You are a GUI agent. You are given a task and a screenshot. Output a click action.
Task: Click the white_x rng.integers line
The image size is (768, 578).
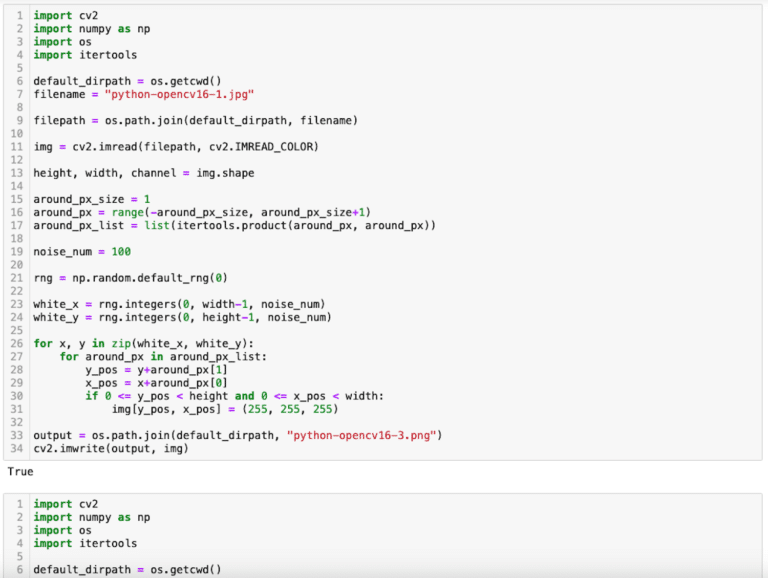pyautogui.click(x=179, y=304)
